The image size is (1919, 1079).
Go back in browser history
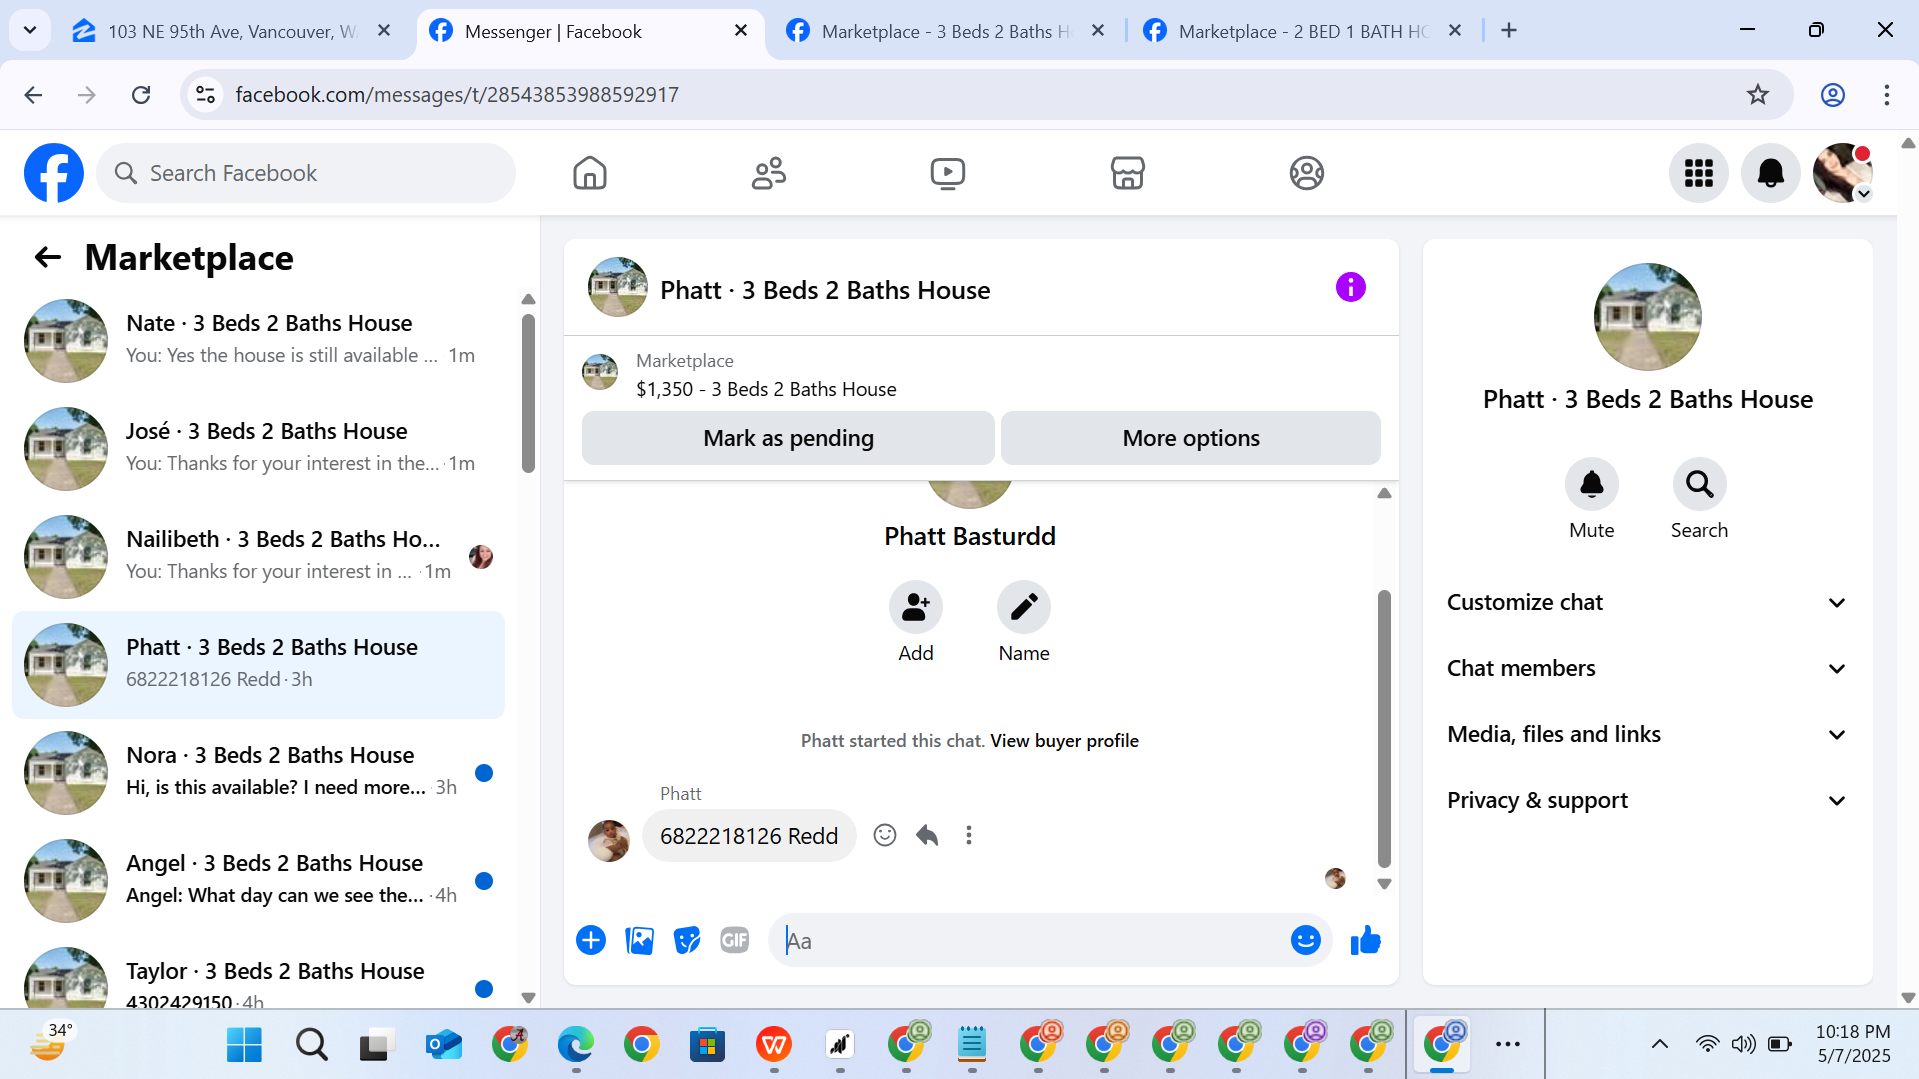click(33, 95)
